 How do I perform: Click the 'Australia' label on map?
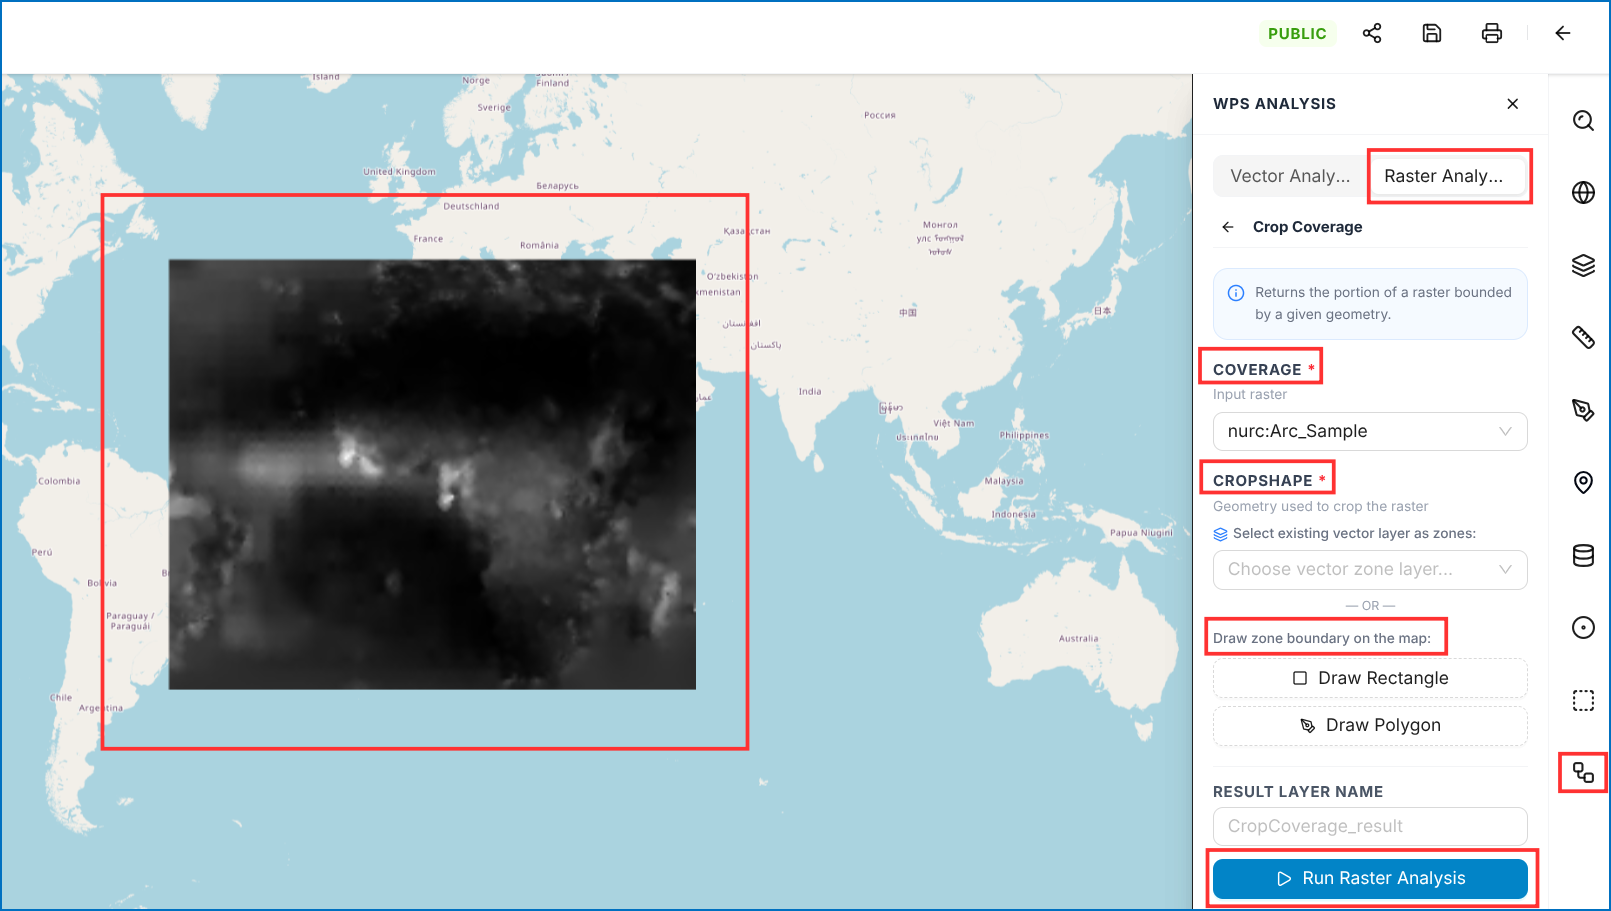pyautogui.click(x=1078, y=638)
